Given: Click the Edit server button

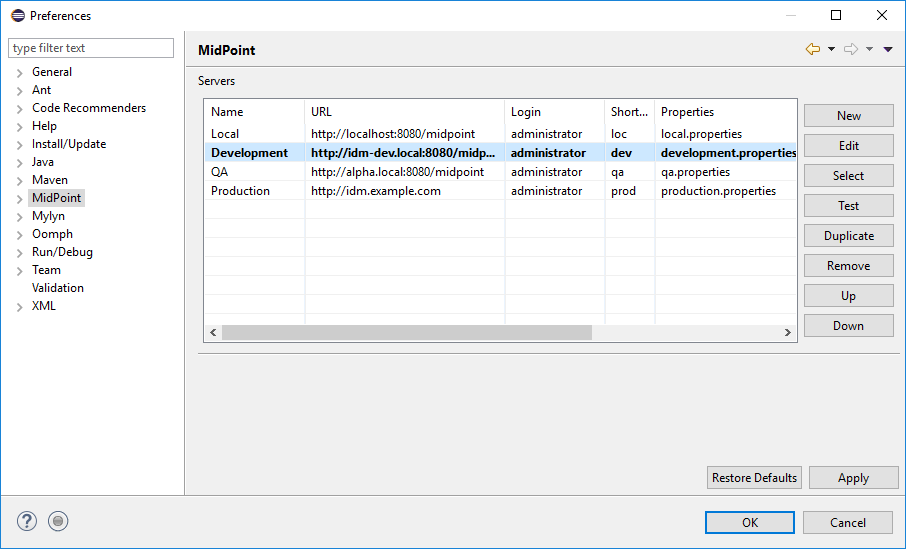Looking at the screenshot, I should [x=849, y=146].
